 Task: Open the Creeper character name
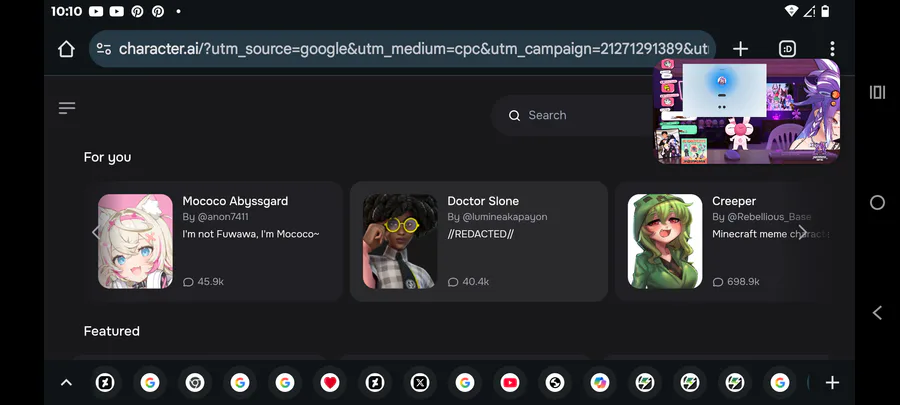click(x=734, y=201)
